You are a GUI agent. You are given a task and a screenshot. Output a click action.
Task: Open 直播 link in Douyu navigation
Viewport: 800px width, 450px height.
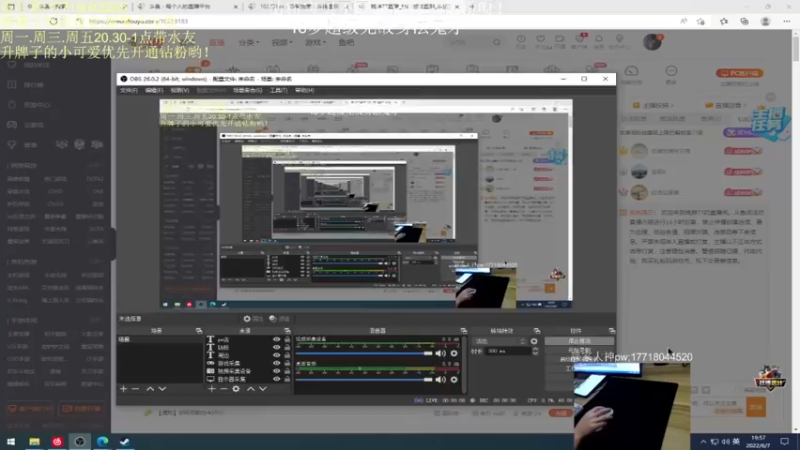tap(217, 42)
